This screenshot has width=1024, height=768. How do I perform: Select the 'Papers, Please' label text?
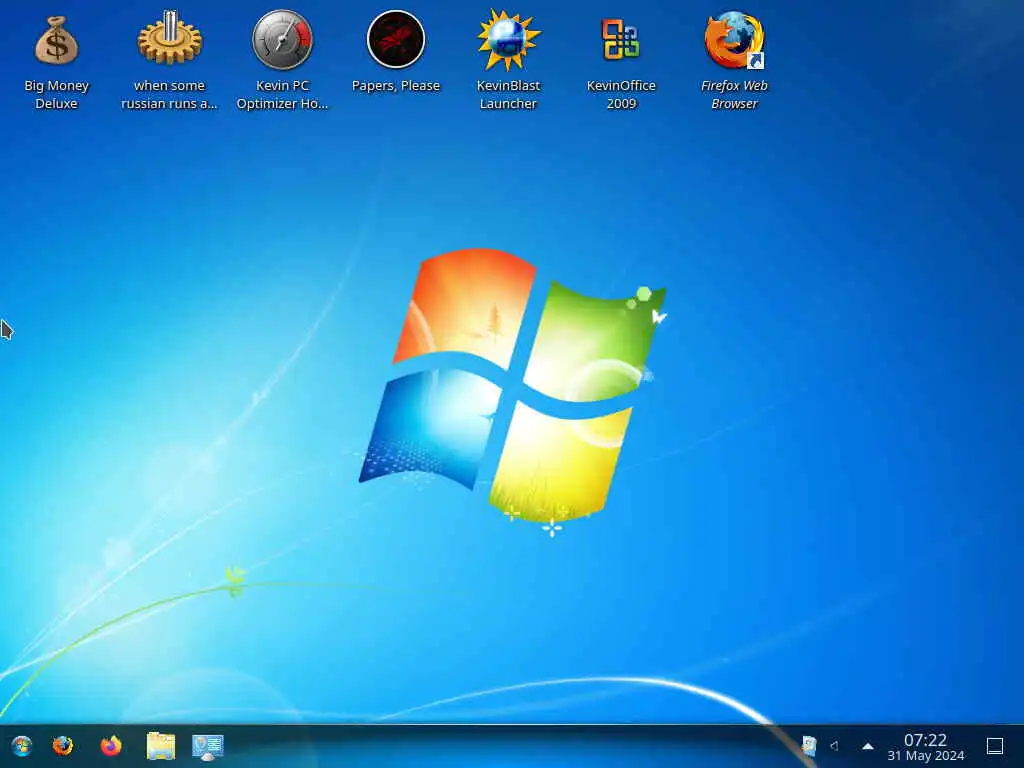click(x=396, y=86)
